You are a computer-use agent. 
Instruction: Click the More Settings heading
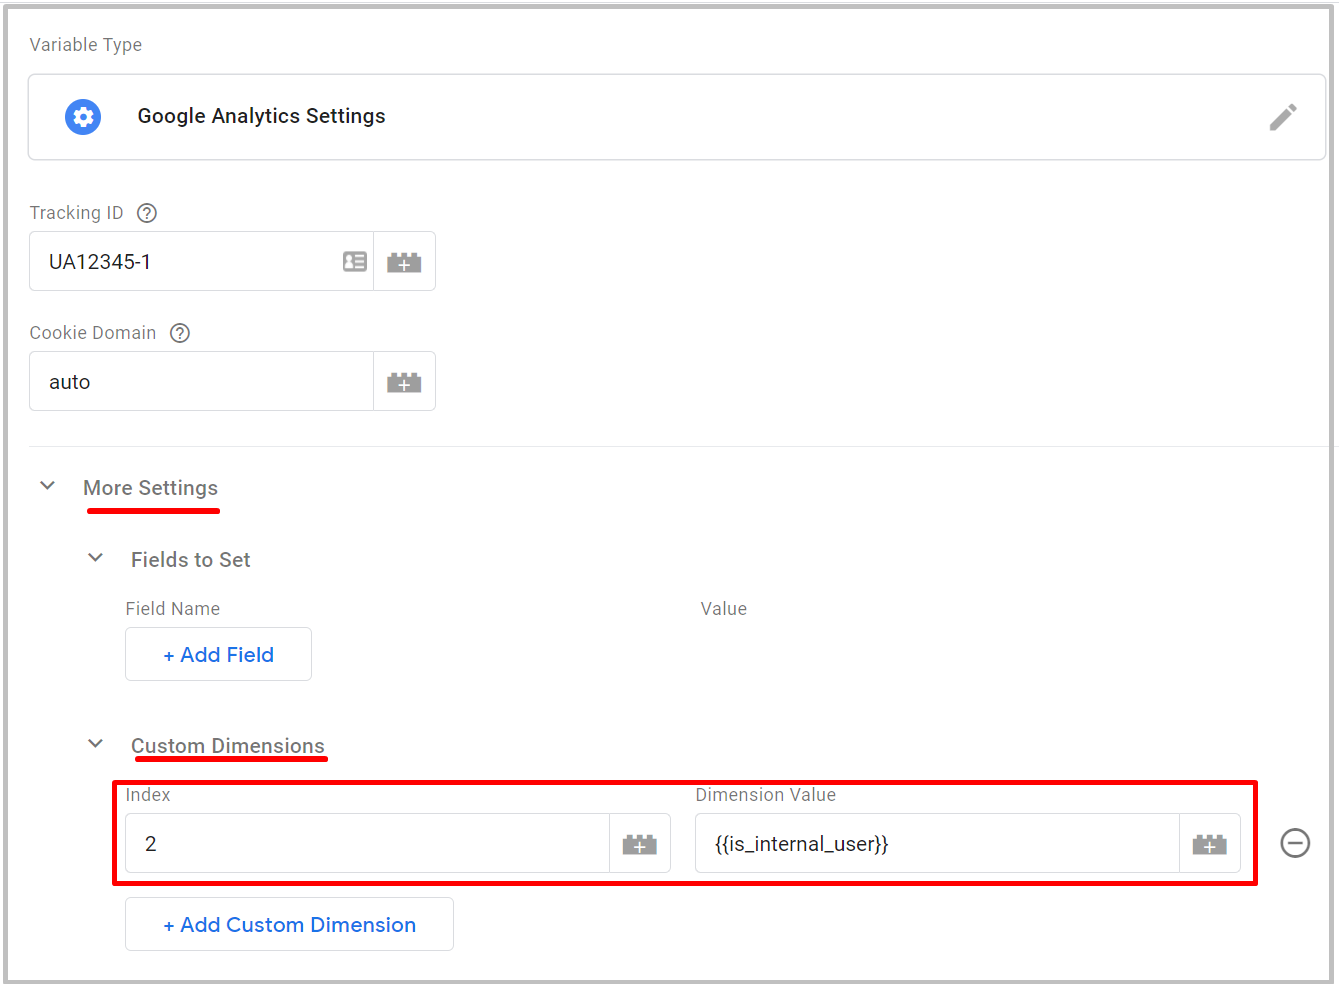coord(150,488)
